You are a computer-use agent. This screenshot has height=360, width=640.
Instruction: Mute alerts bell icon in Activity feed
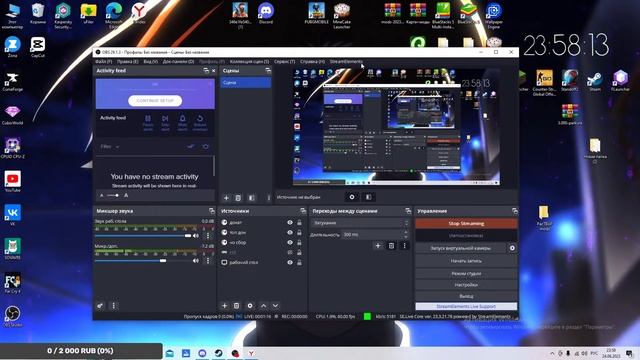[x=182, y=122]
